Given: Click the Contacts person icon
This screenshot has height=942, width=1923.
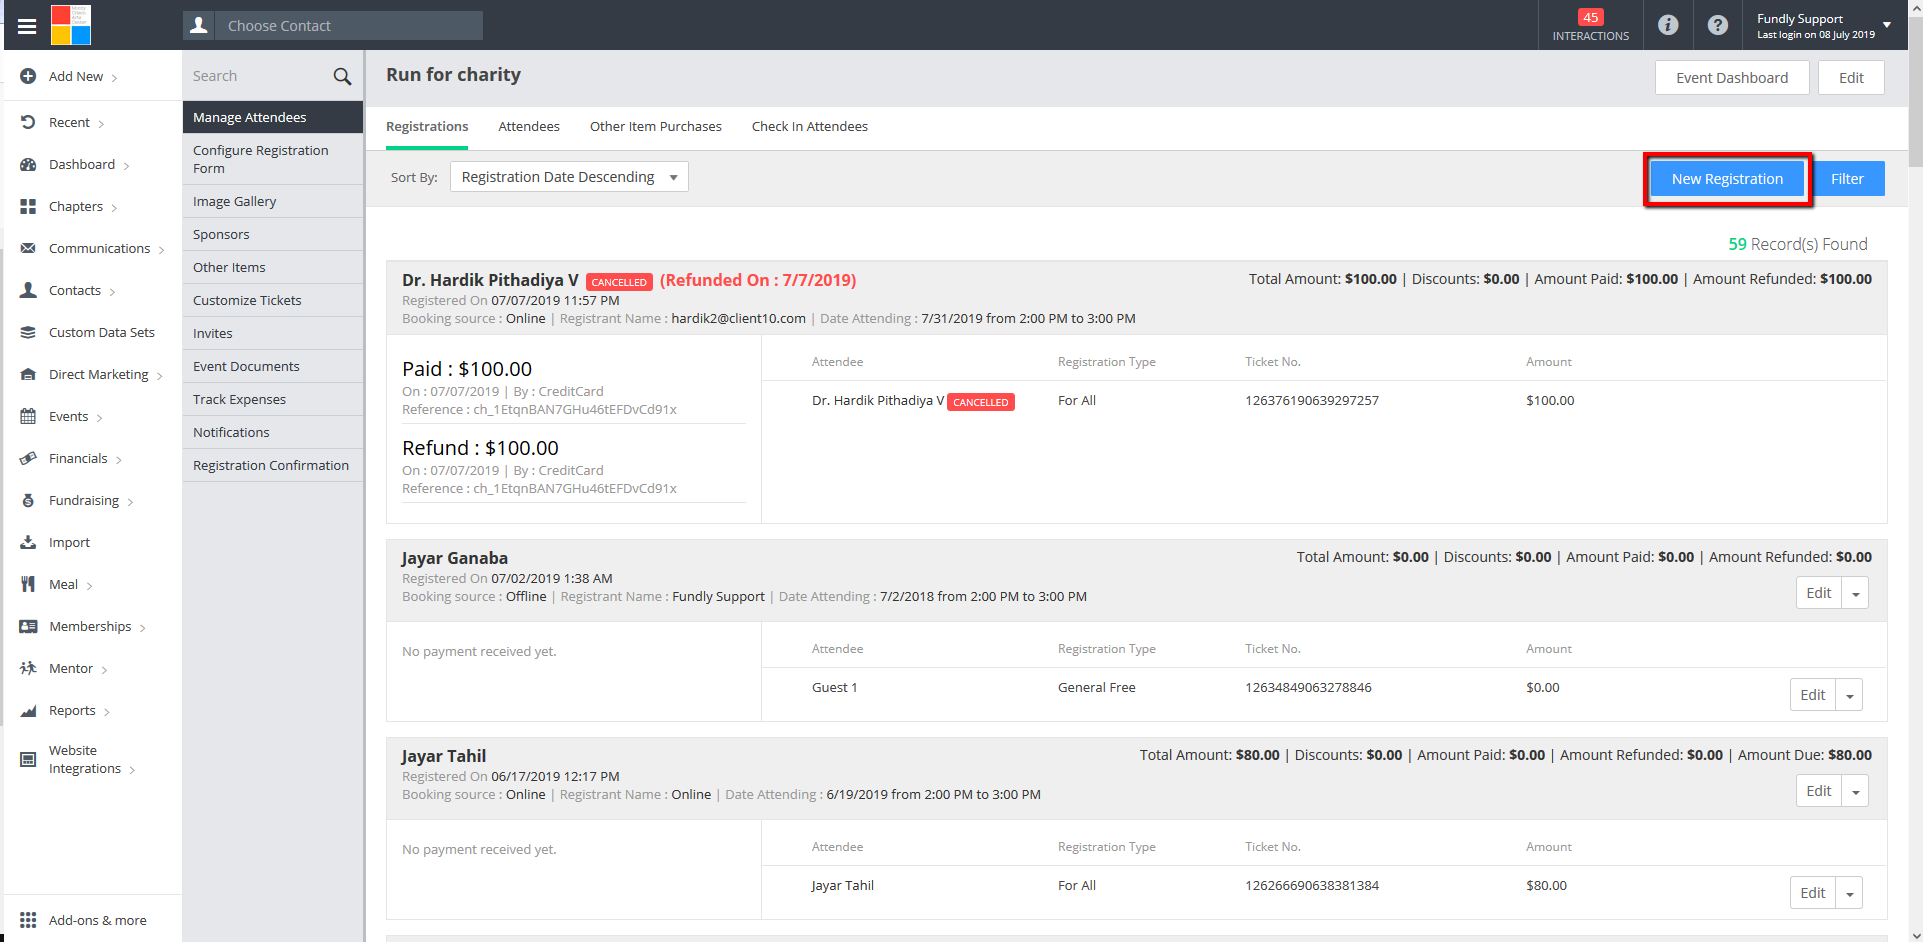Looking at the screenshot, I should (28, 290).
